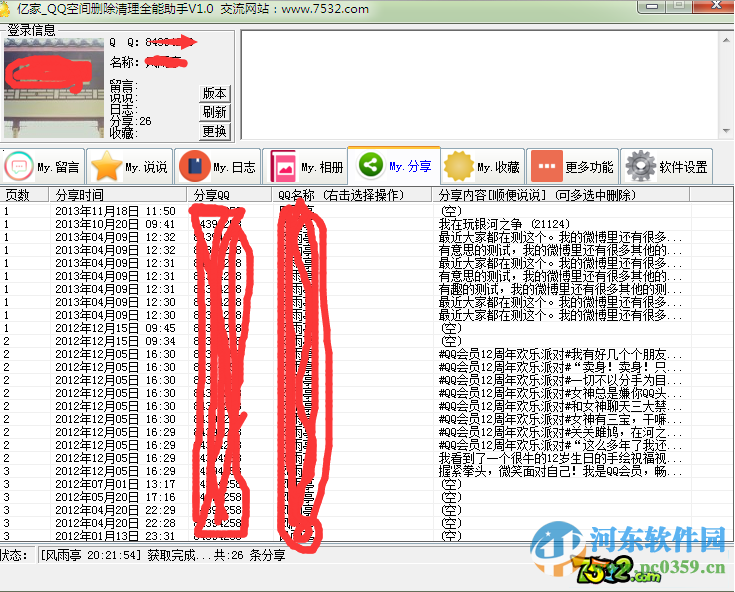Viewport: 735px width, 592px height.
Task: Click the profile avatar picture
Action: click(x=54, y=88)
